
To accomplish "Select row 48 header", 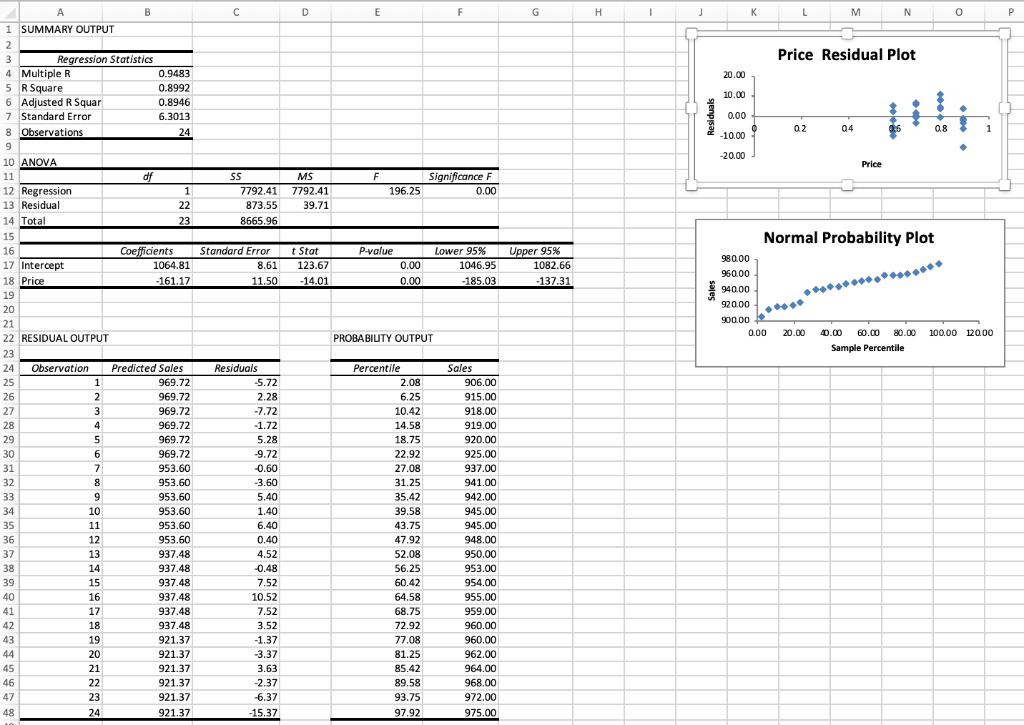I will [x=9, y=713].
